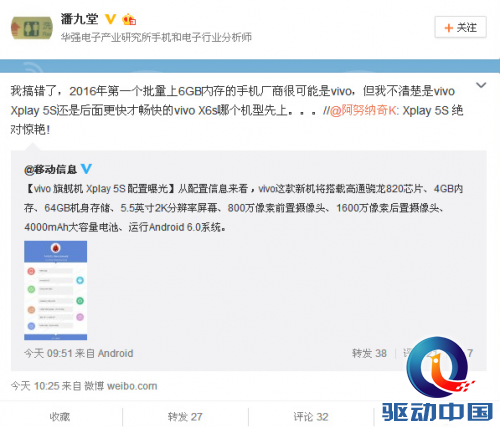Screen dimensions: 500x428
Task: Open 潘九堂's profile avatar
Action: tap(32, 28)
